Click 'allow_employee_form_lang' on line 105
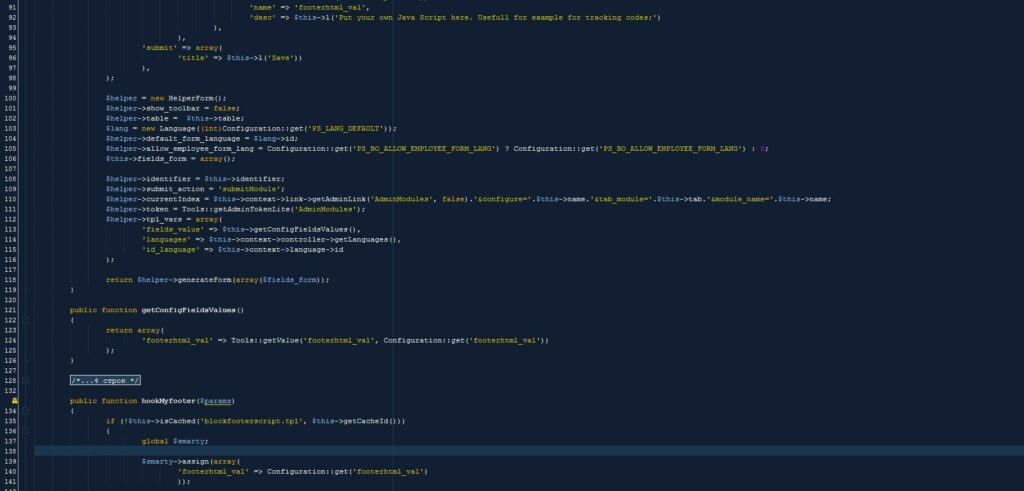This screenshot has height=491, width=1024. [199, 149]
